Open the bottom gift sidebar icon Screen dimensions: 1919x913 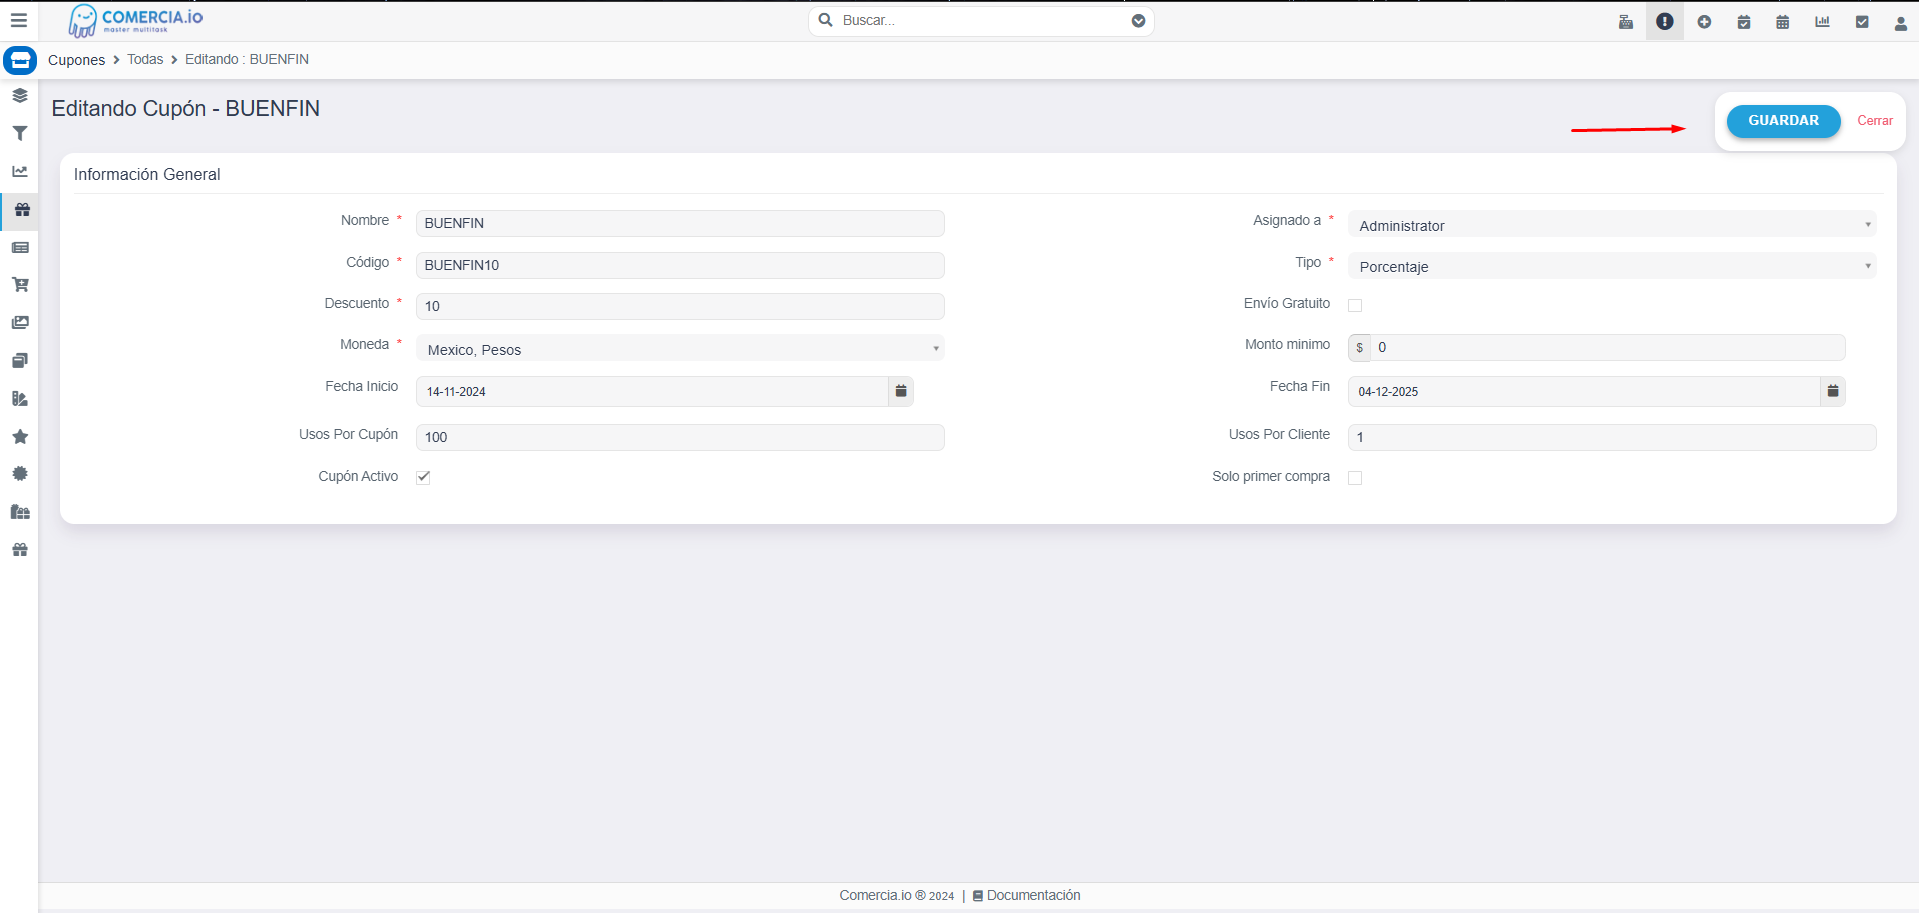point(20,550)
